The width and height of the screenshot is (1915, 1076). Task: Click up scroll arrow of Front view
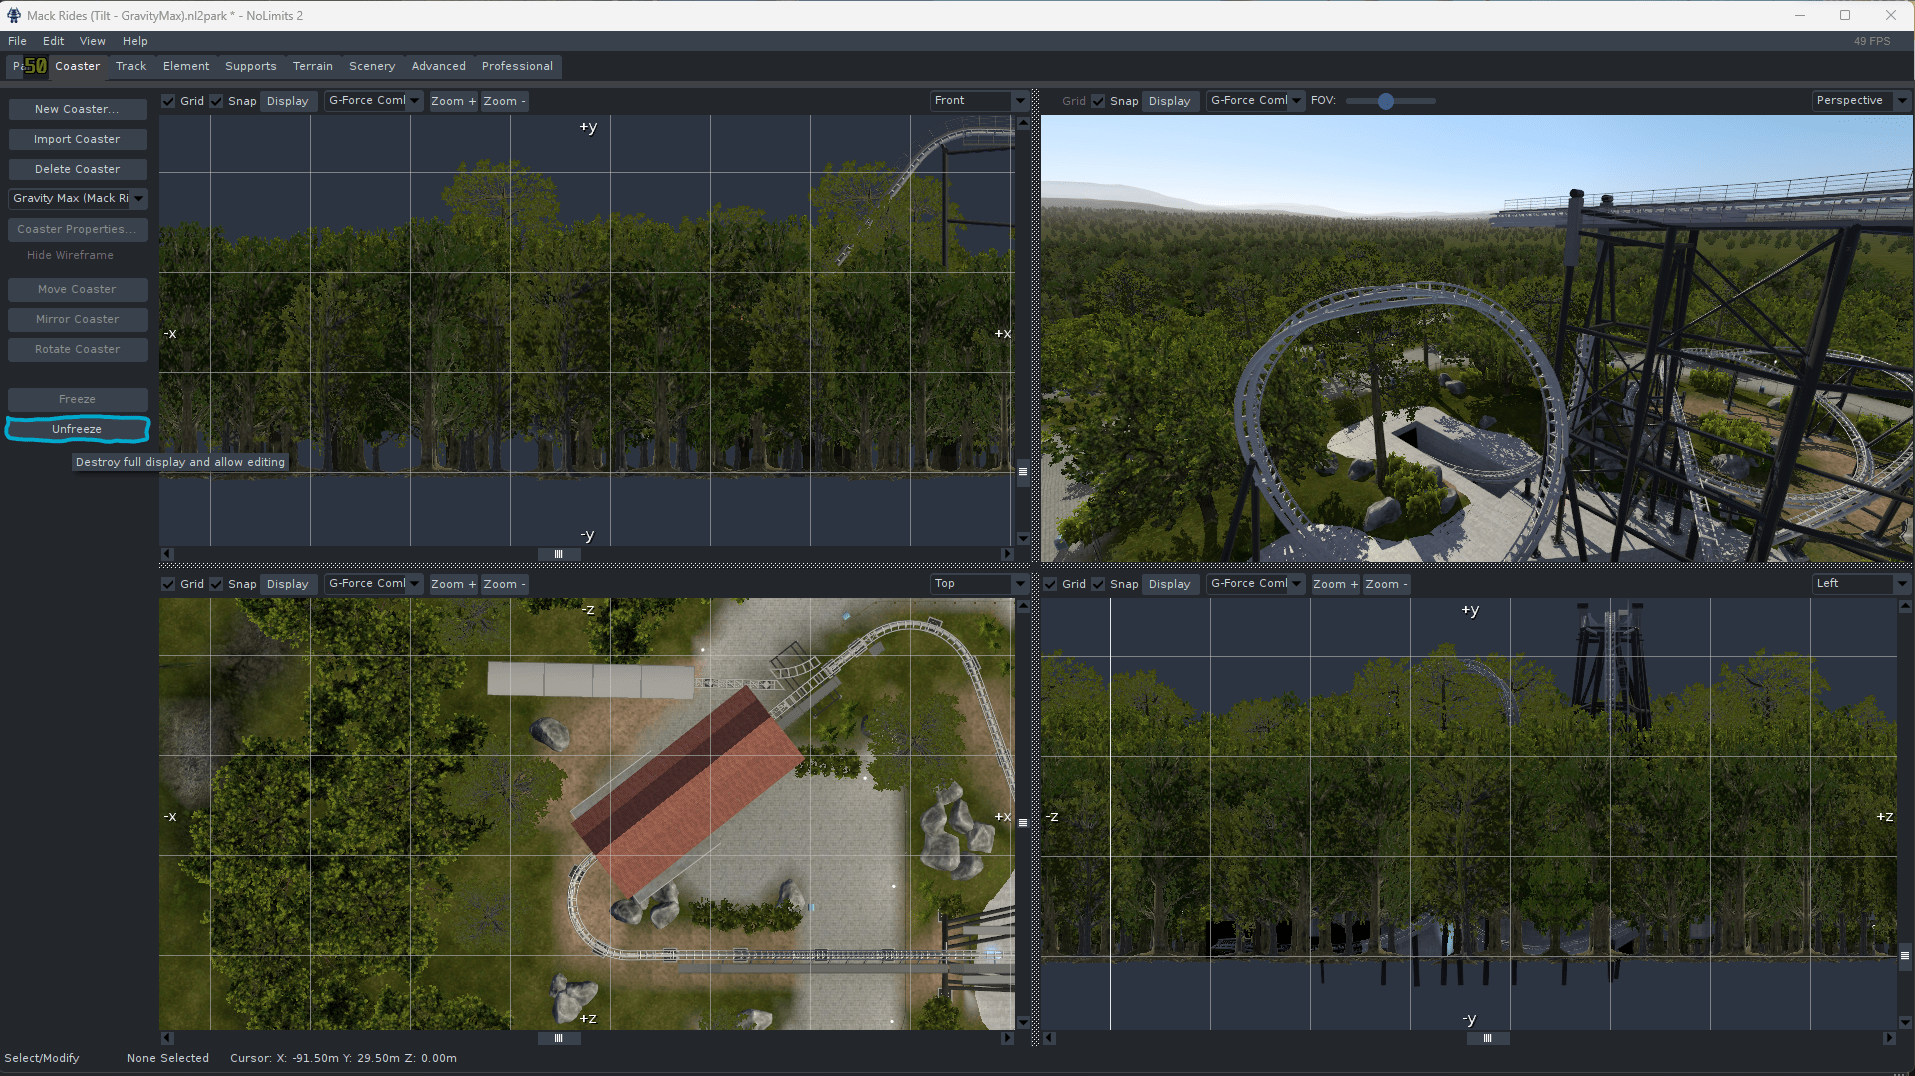pyautogui.click(x=1023, y=122)
